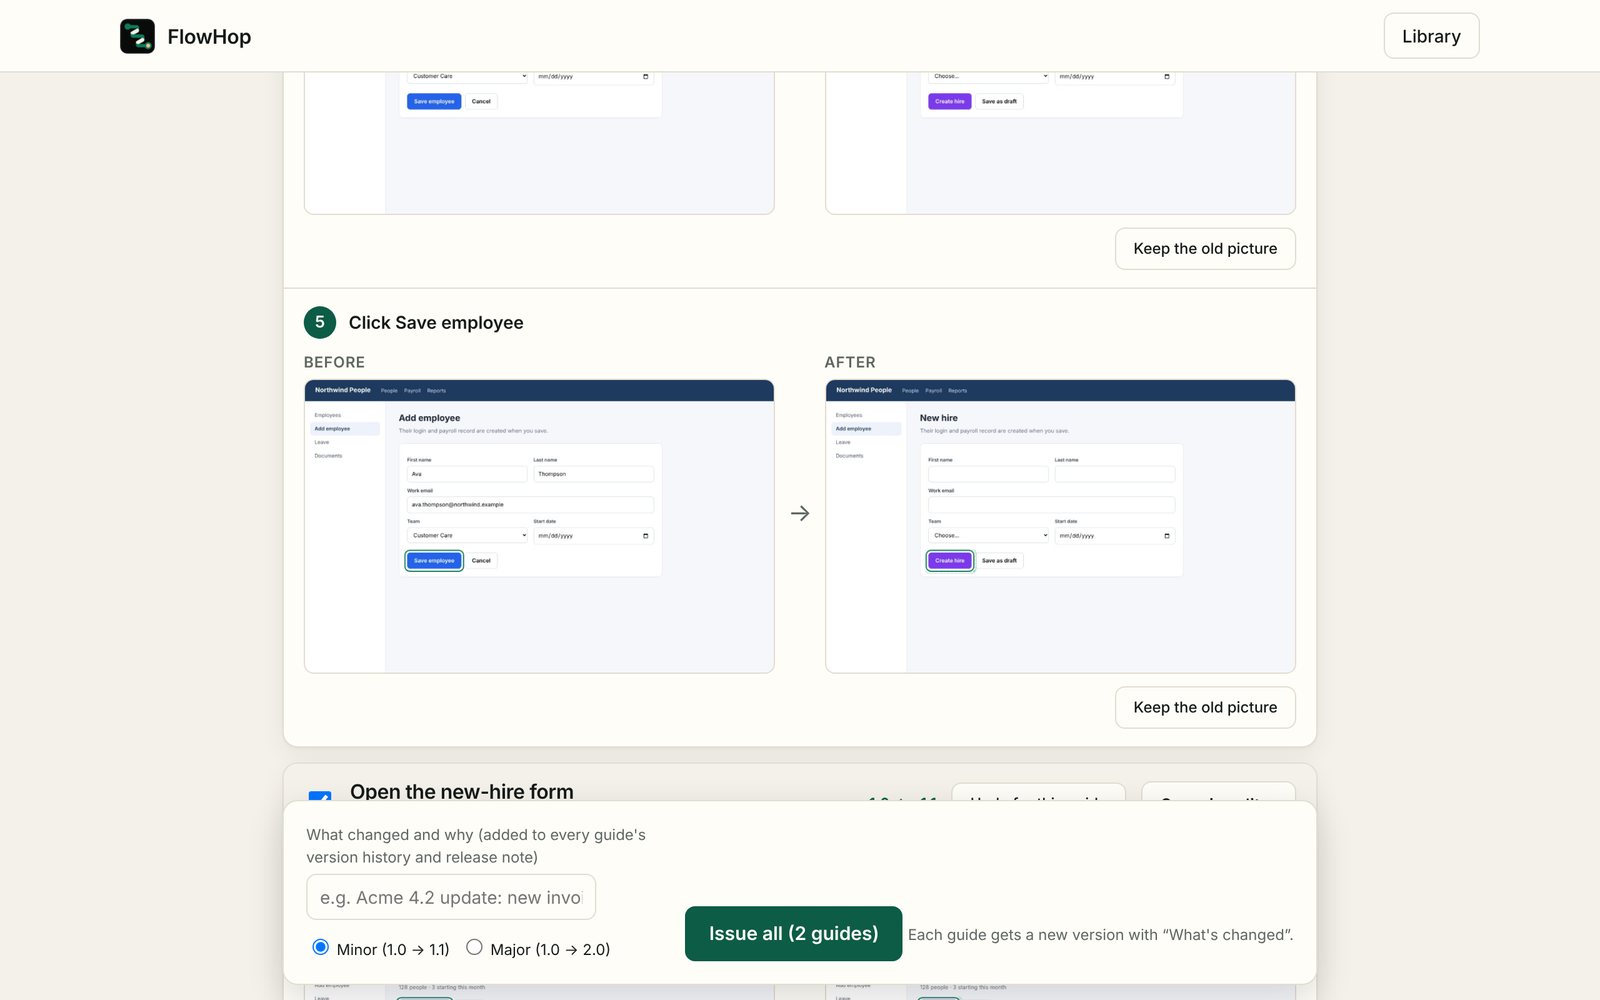Click the Open the new-hire form guide title
The width and height of the screenshot is (1600, 1000).
click(x=462, y=791)
